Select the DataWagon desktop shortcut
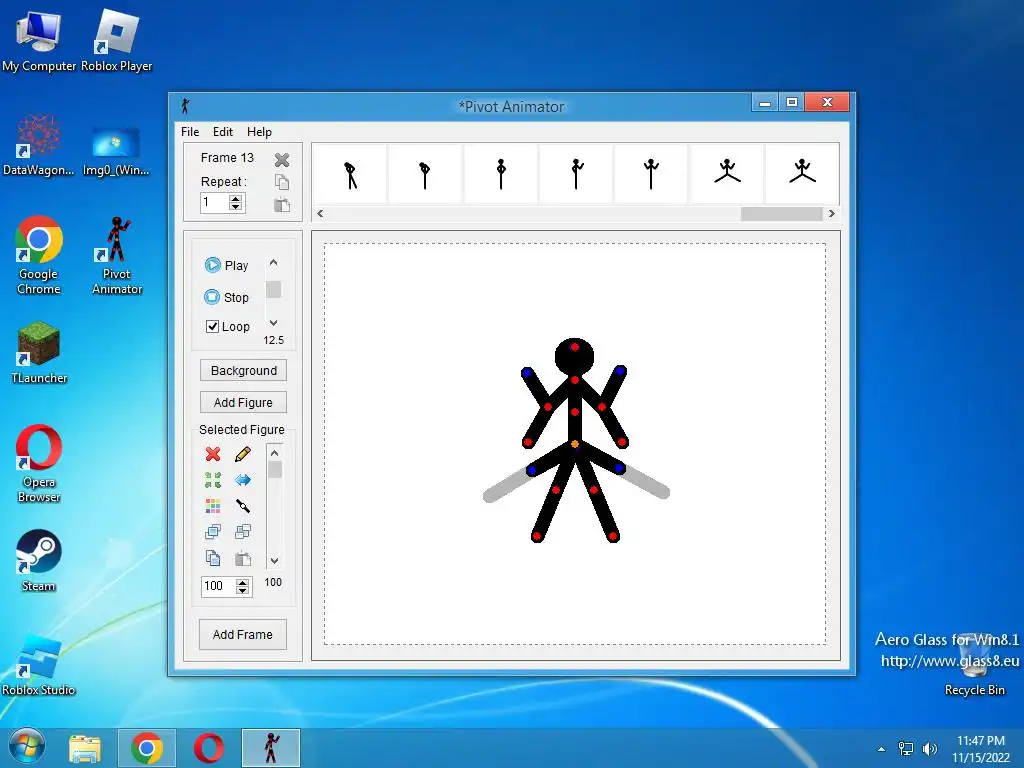Image resolution: width=1024 pixels, height=768 pixels. (39, 144)
